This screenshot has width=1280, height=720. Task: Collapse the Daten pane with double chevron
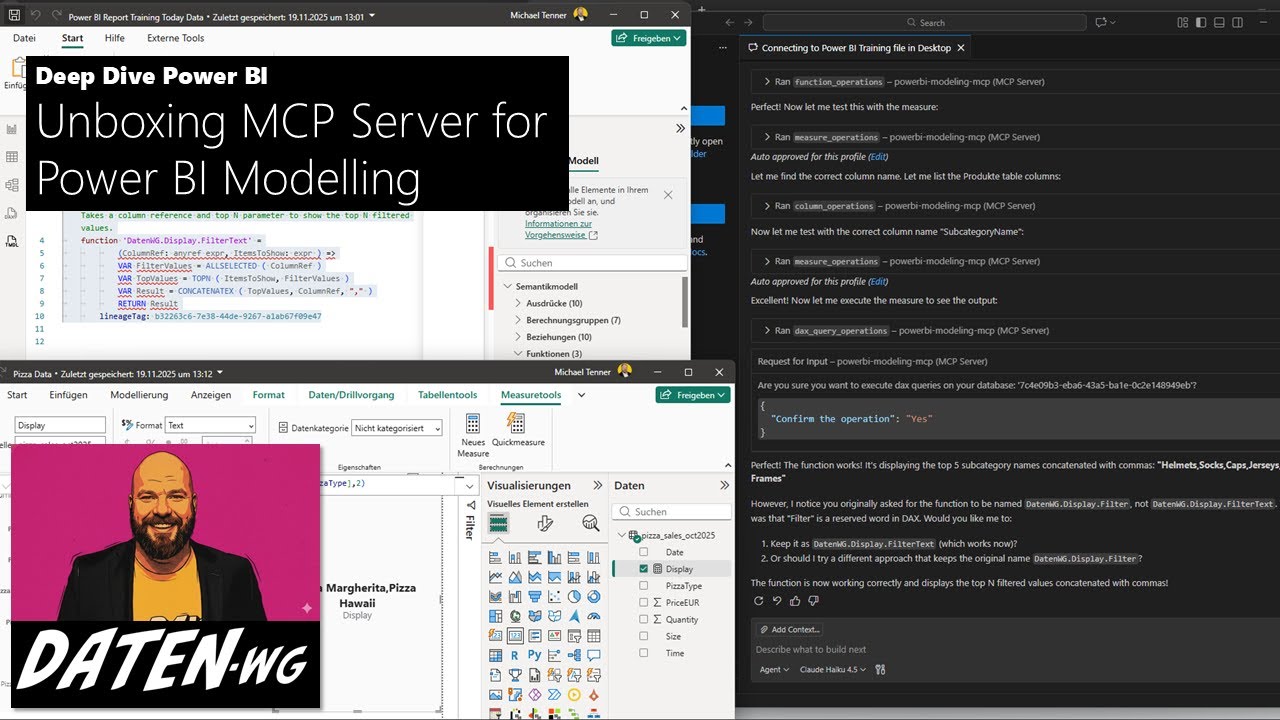click(725, 485)
